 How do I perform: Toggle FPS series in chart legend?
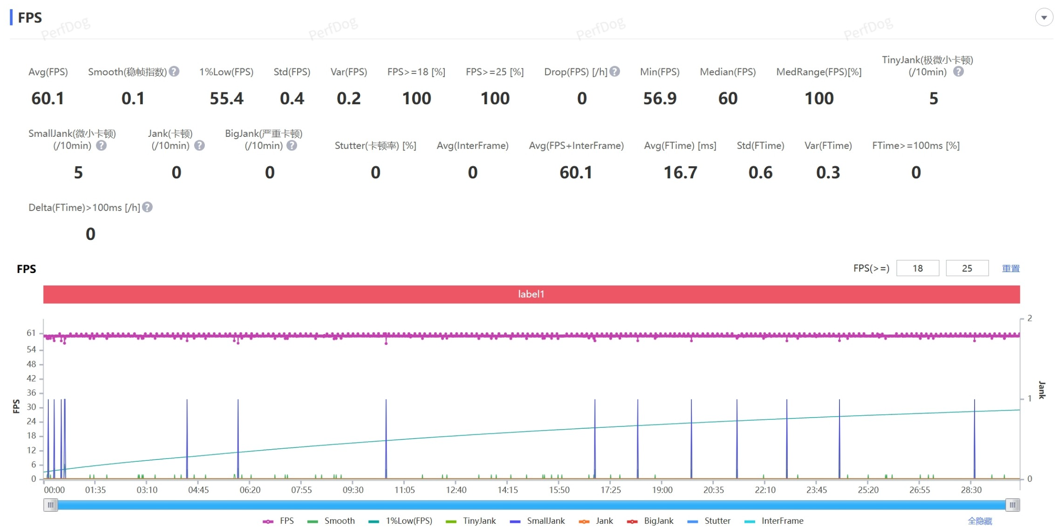tap(279, 521)
